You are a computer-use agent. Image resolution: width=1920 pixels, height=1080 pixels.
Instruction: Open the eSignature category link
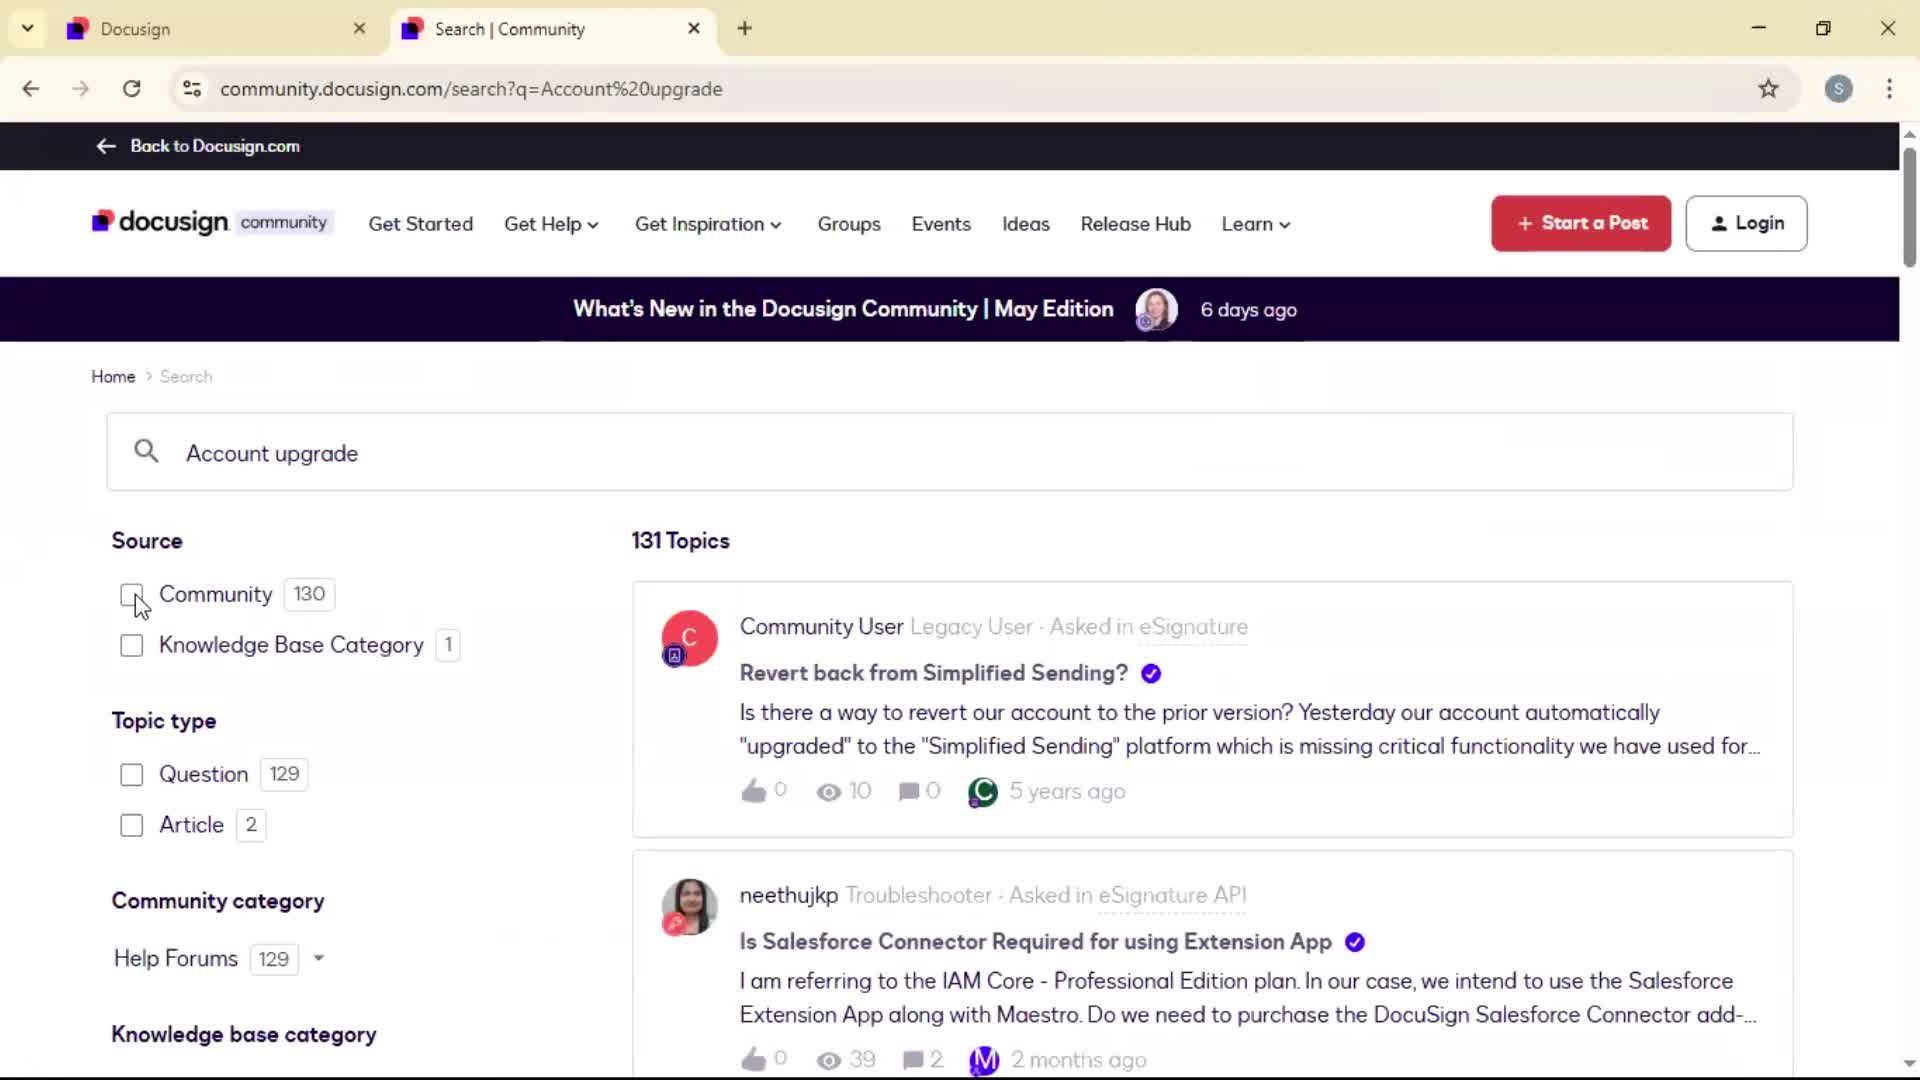[1193, 627]
